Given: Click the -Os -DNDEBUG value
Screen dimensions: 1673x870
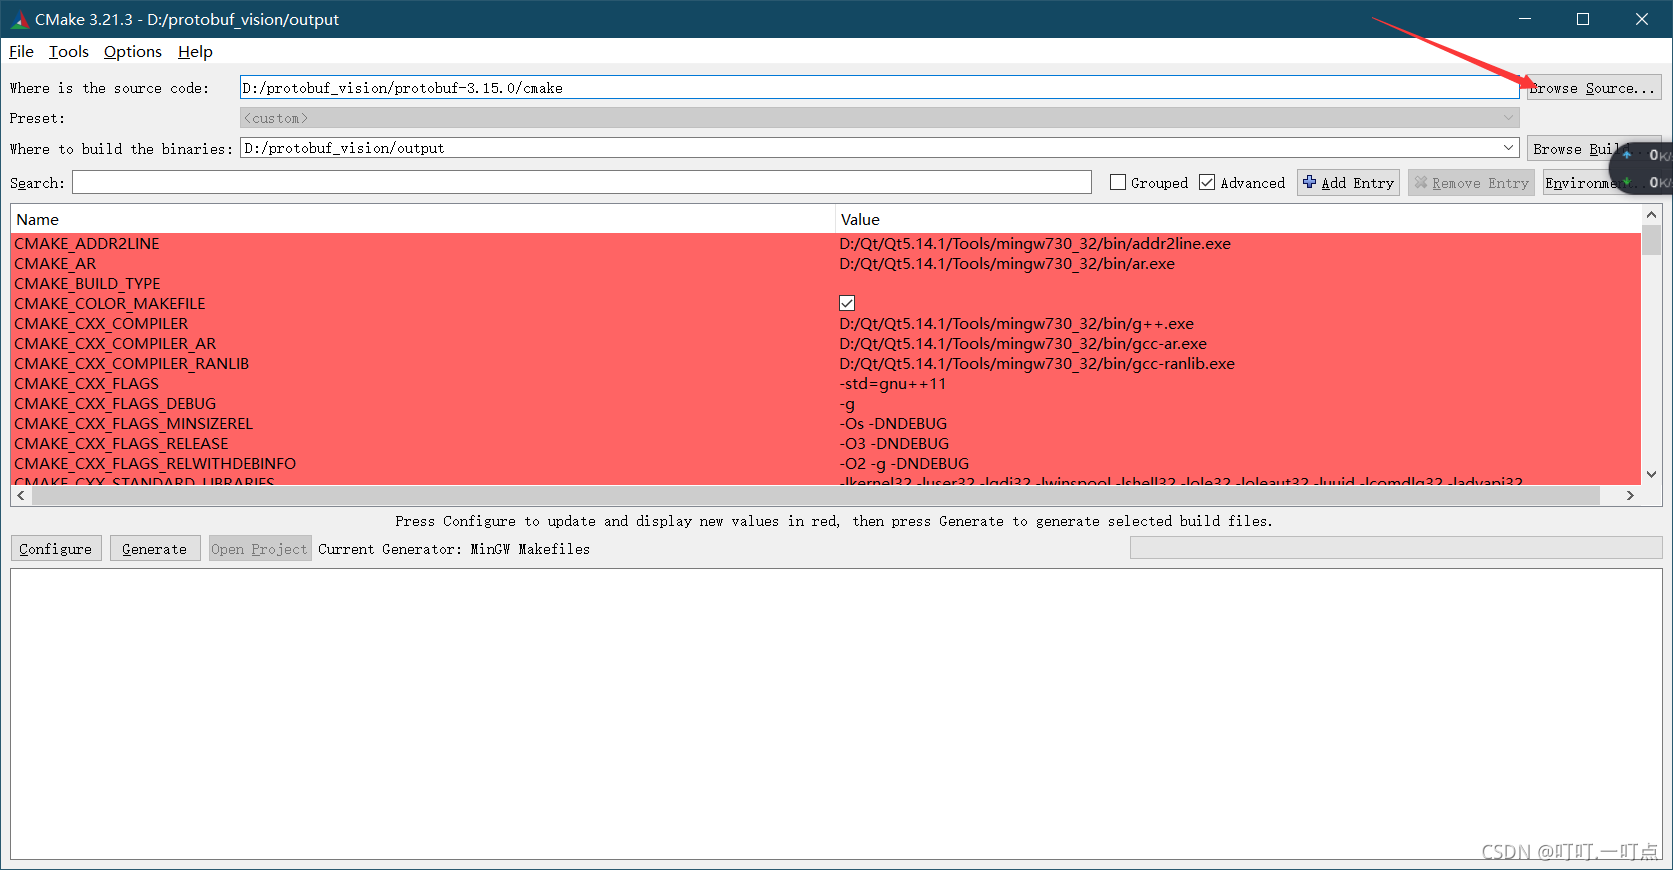Looking at the screenshot, I should (893, 424).
